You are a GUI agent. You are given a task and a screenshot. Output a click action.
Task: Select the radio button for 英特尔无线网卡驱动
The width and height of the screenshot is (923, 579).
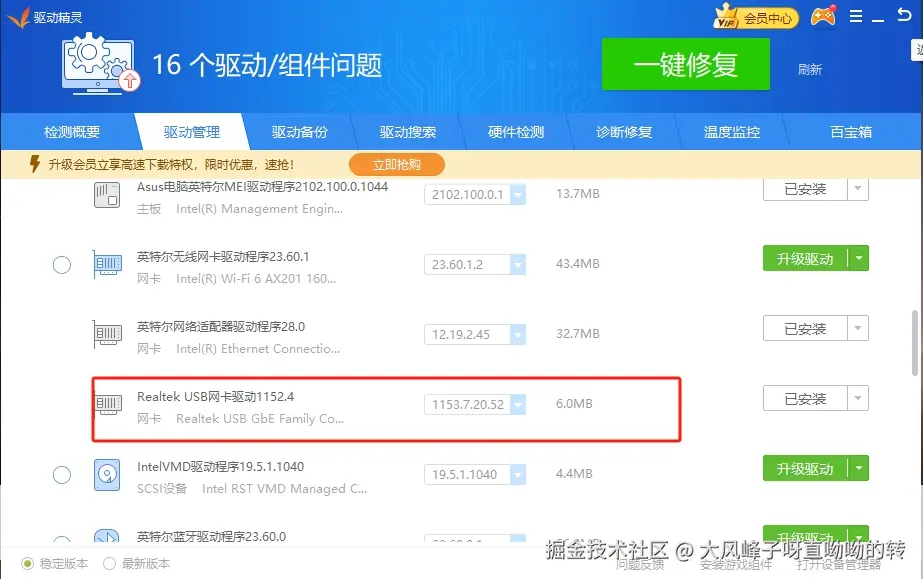pos(61,264)
